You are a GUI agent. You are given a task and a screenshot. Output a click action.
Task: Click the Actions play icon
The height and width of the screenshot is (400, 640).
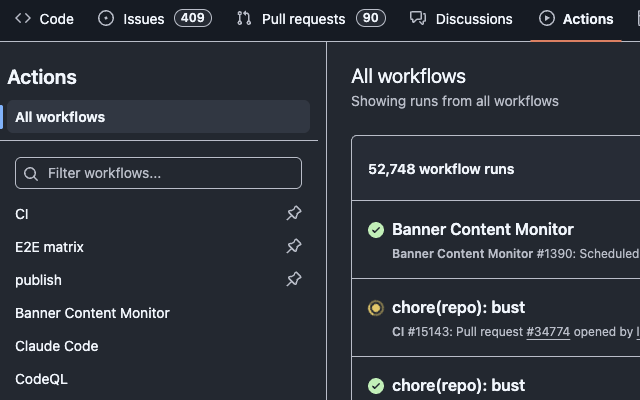pos(547,18)
